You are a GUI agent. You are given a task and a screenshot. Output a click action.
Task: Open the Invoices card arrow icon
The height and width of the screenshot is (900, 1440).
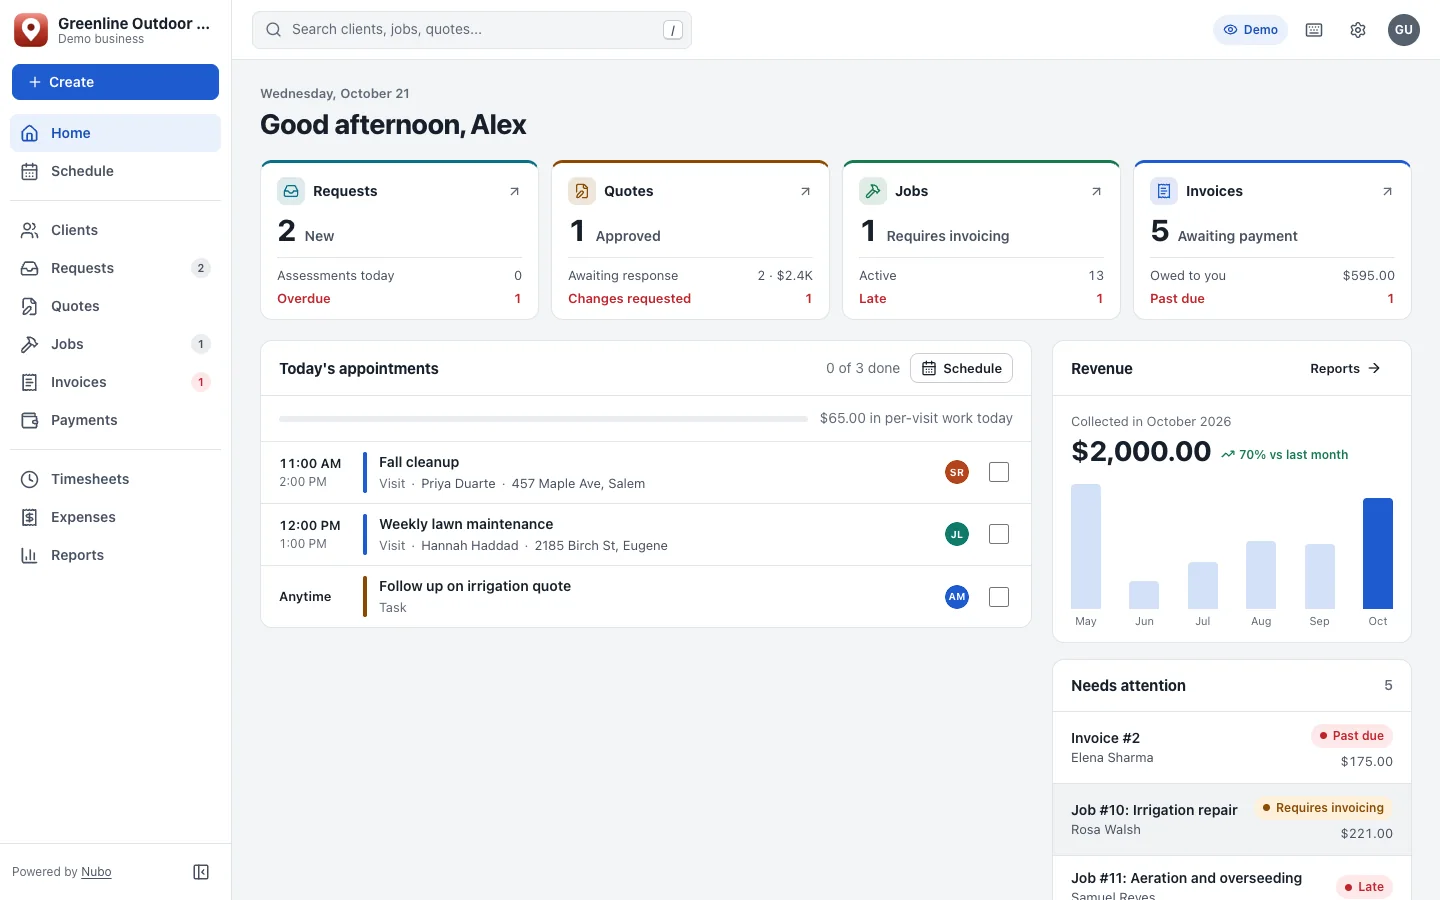click(1387, 191)
